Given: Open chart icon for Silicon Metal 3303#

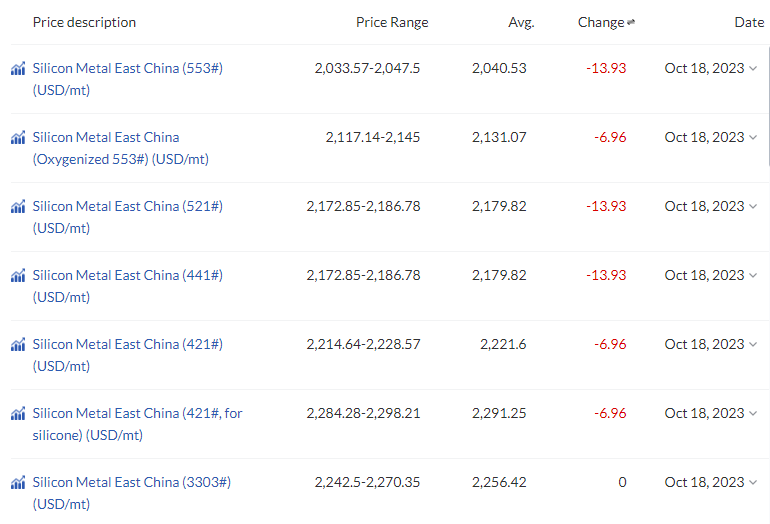Looking at the screenshot, I should pyautogui.click(x=18, y=483).
